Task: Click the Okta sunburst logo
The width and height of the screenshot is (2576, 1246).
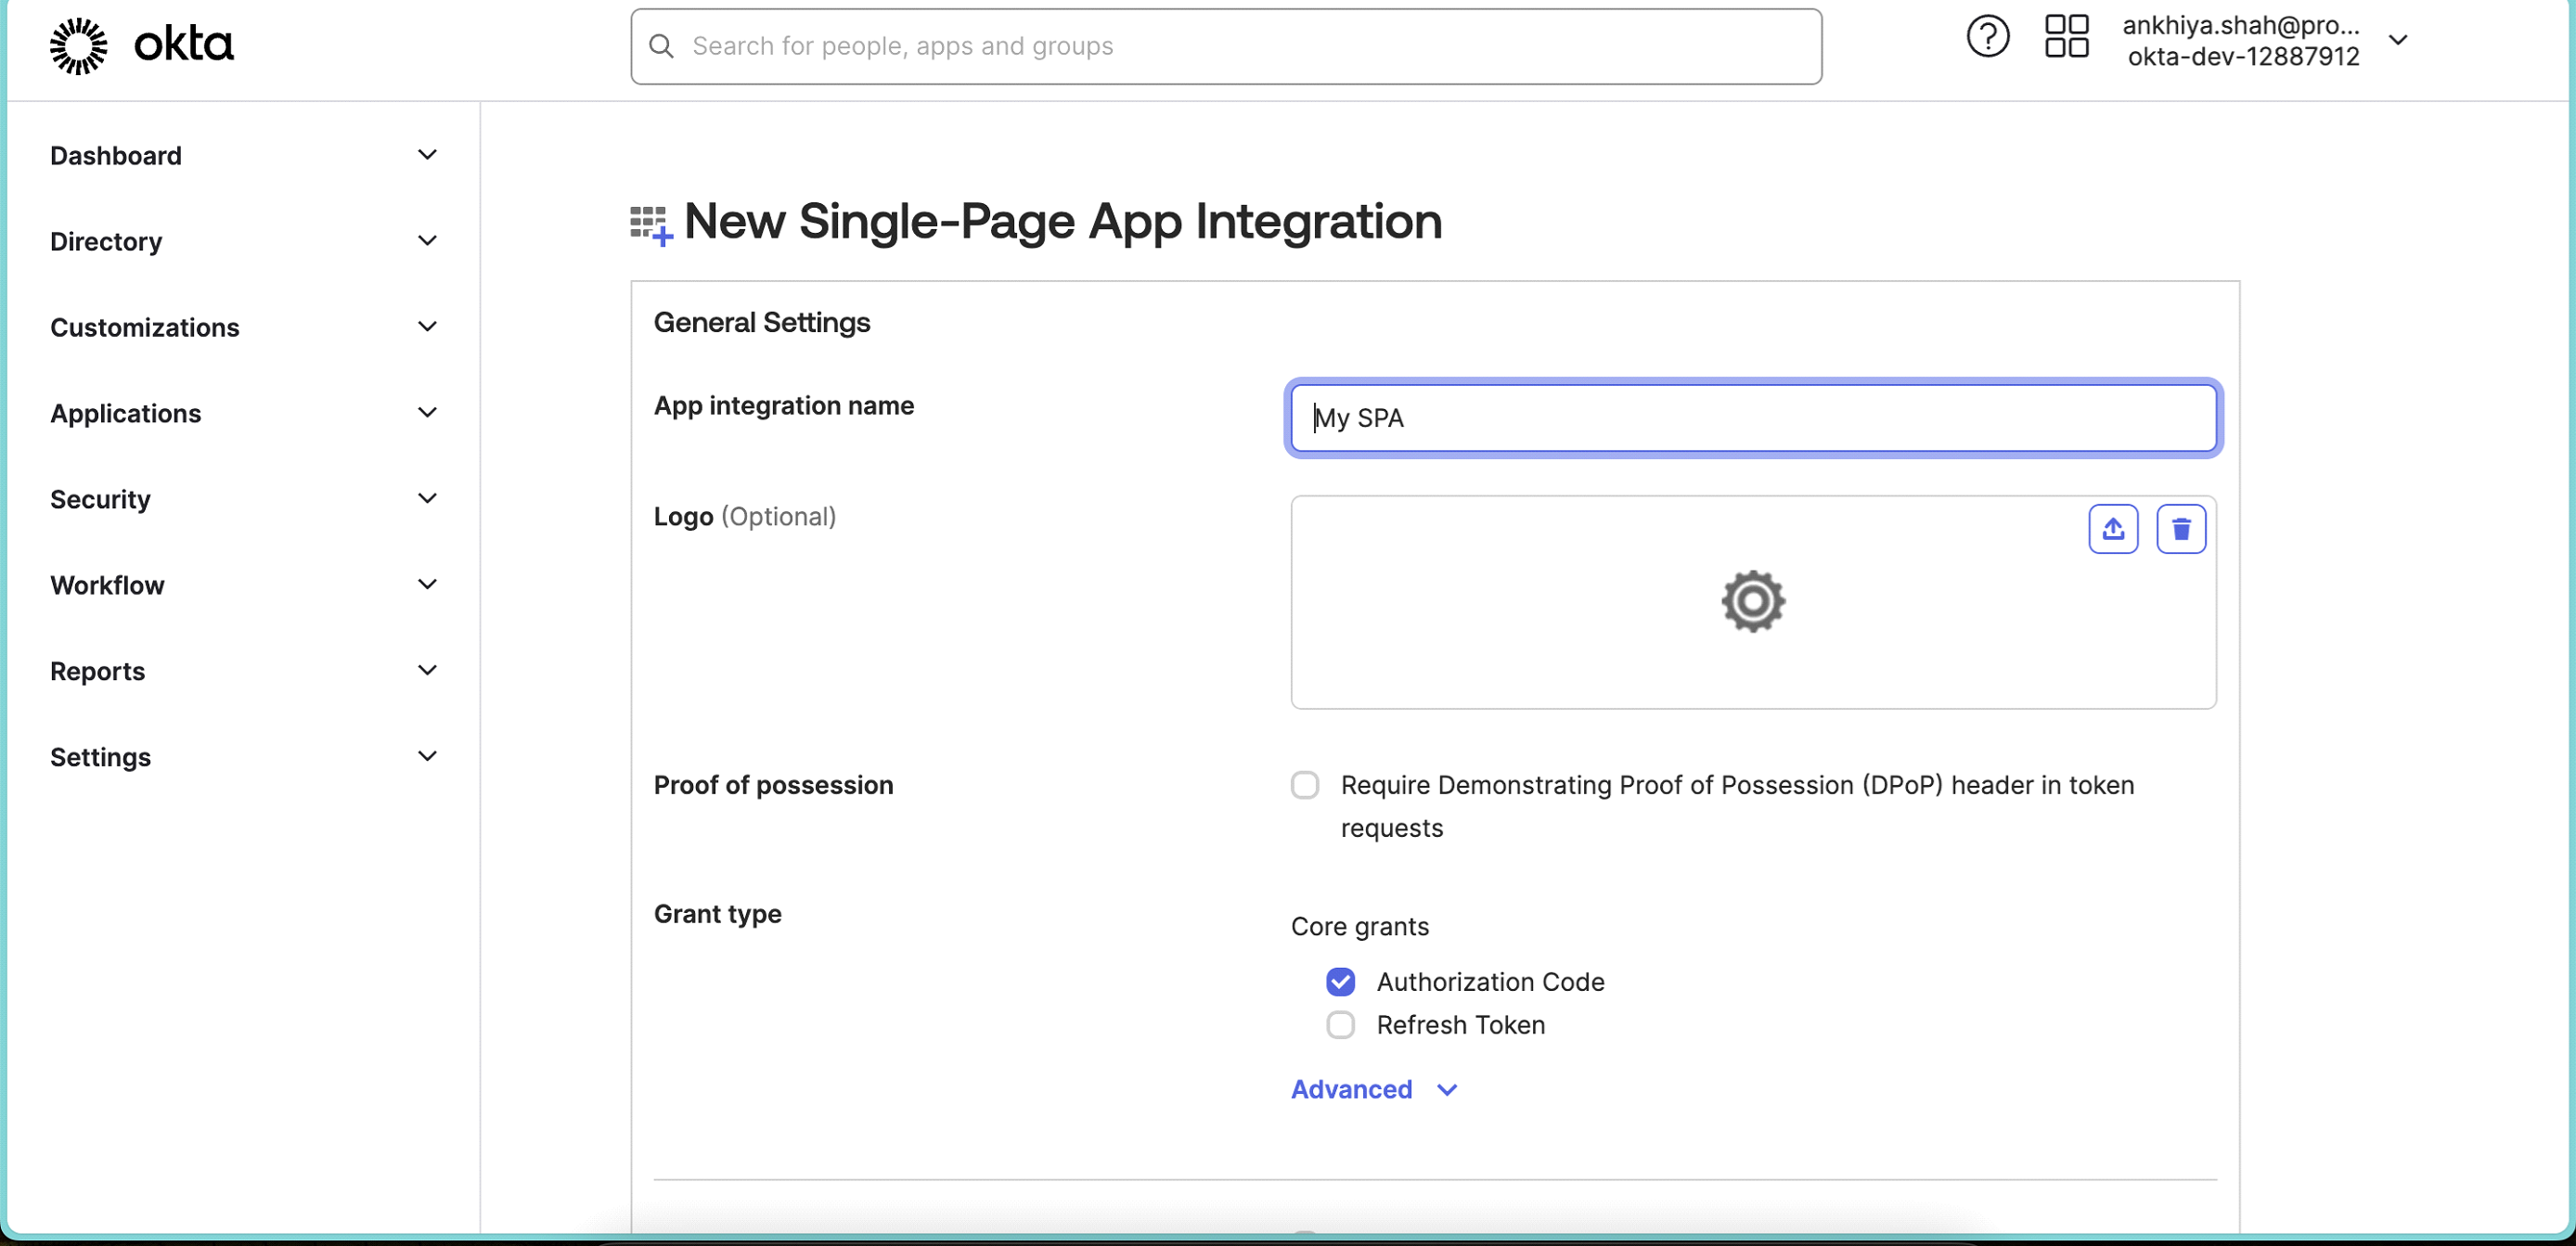Action: (78, 45)
